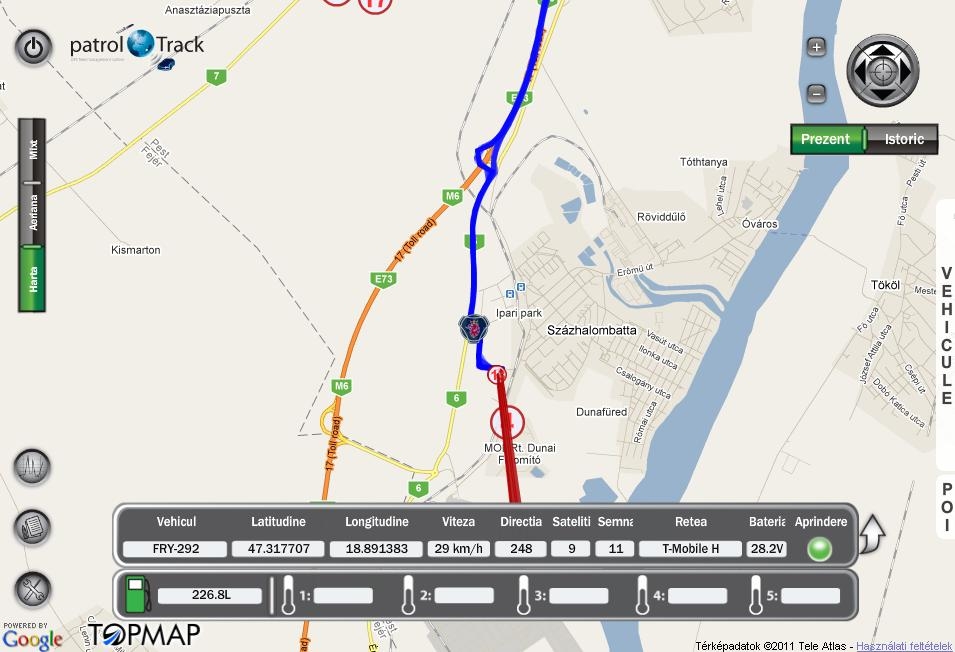
Task: Zoom out with the minus button
Action: 816,93
